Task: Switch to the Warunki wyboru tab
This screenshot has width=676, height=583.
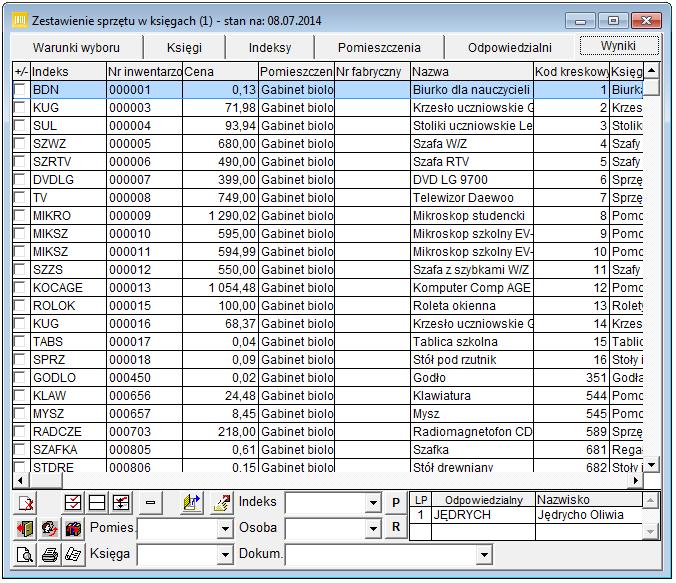Action: click(76, 47)
